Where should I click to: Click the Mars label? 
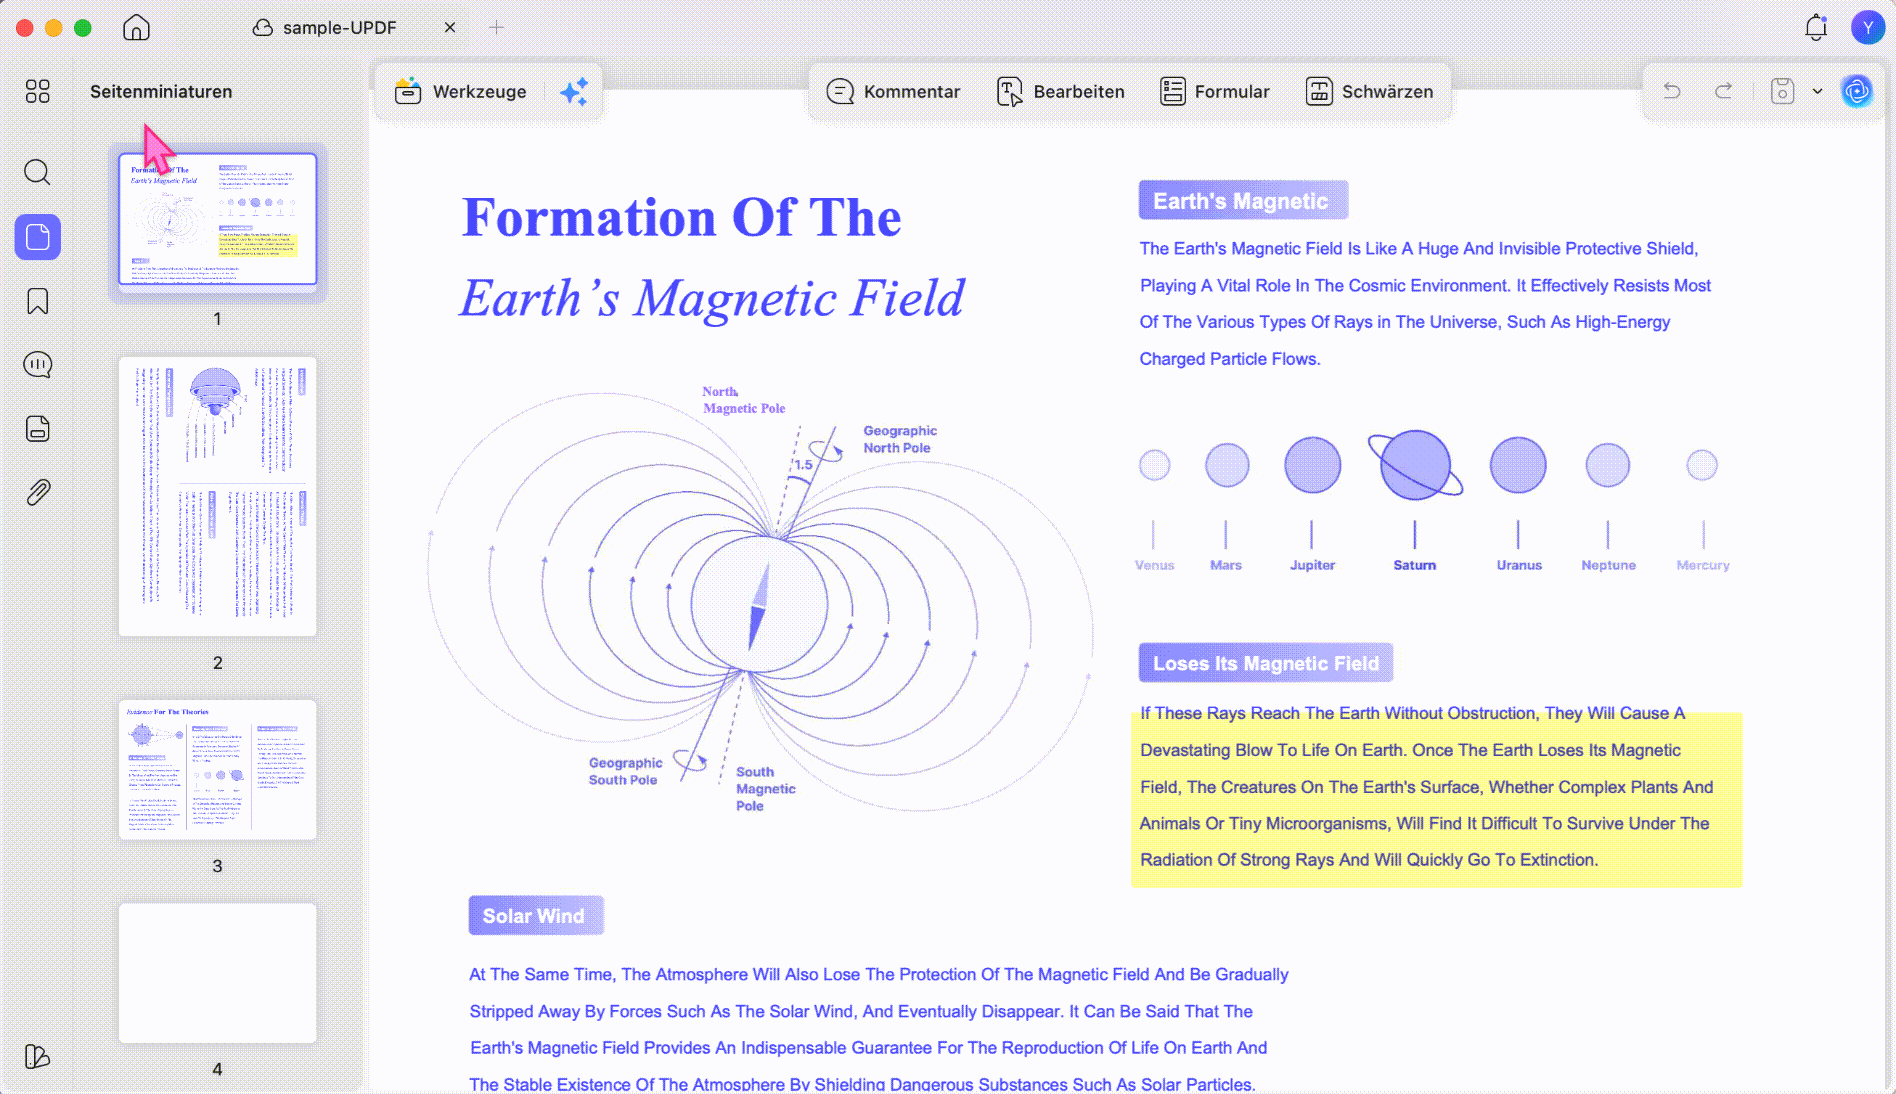pyautogui.click(x=1226, y=565)
